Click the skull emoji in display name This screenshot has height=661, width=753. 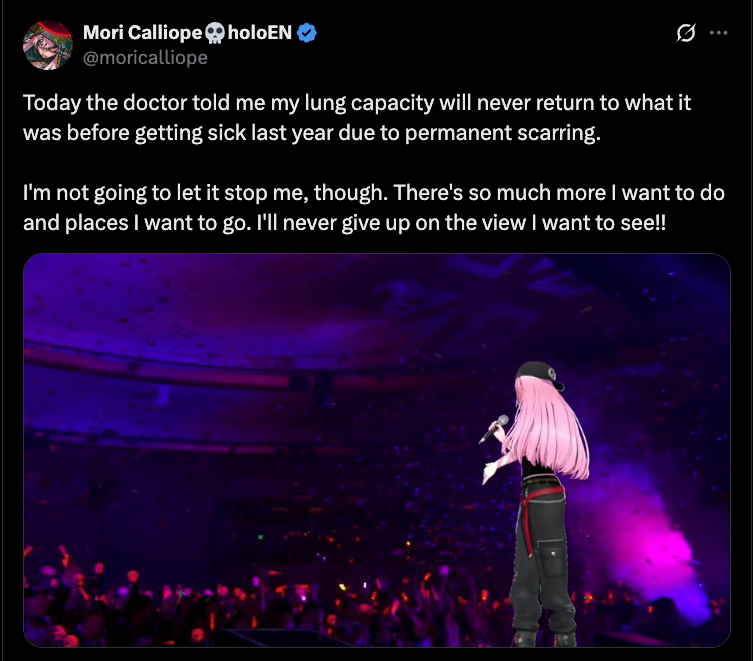tap(215, 33)
